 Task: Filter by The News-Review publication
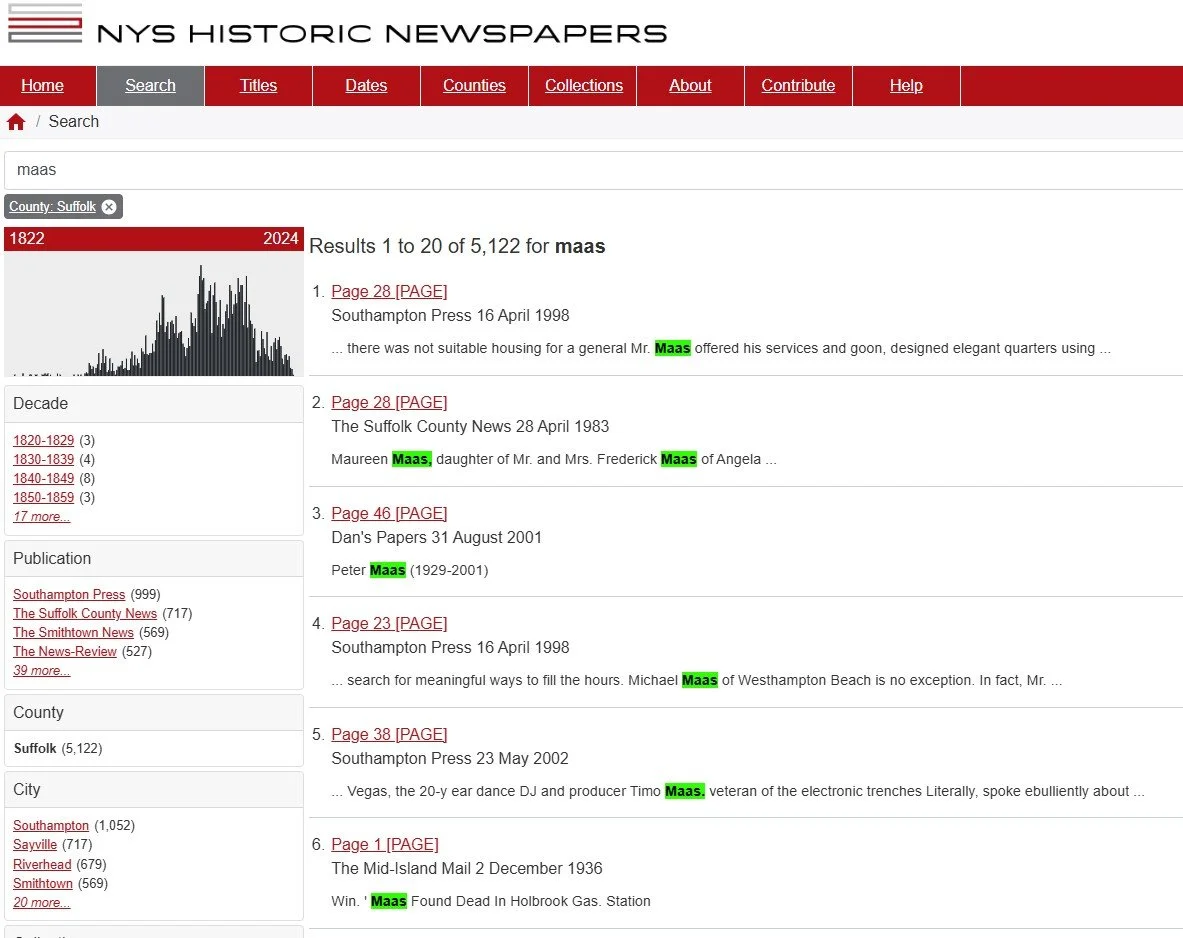(x=65, y=651)
